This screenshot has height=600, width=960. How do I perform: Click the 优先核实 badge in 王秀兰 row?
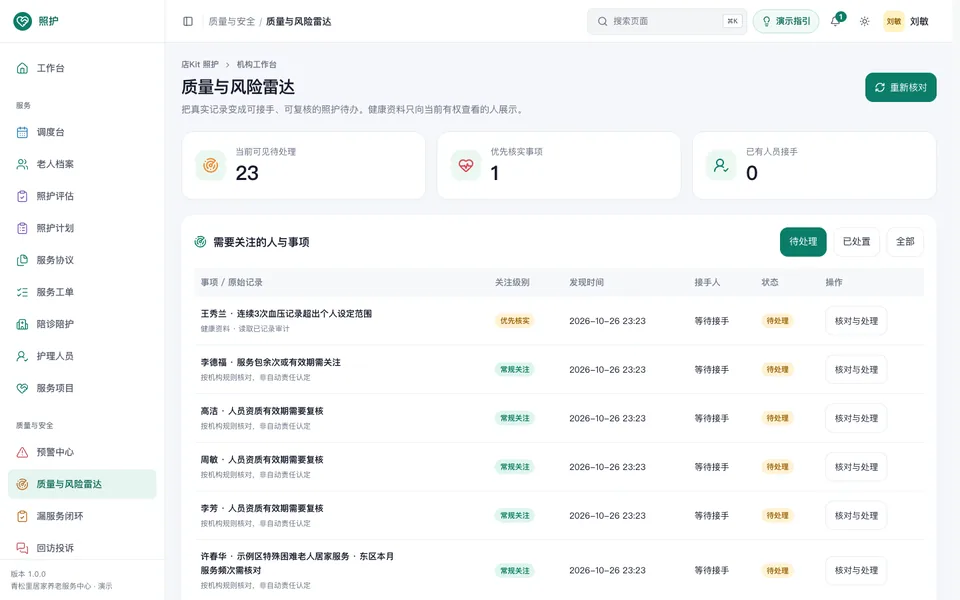(514, 321)
